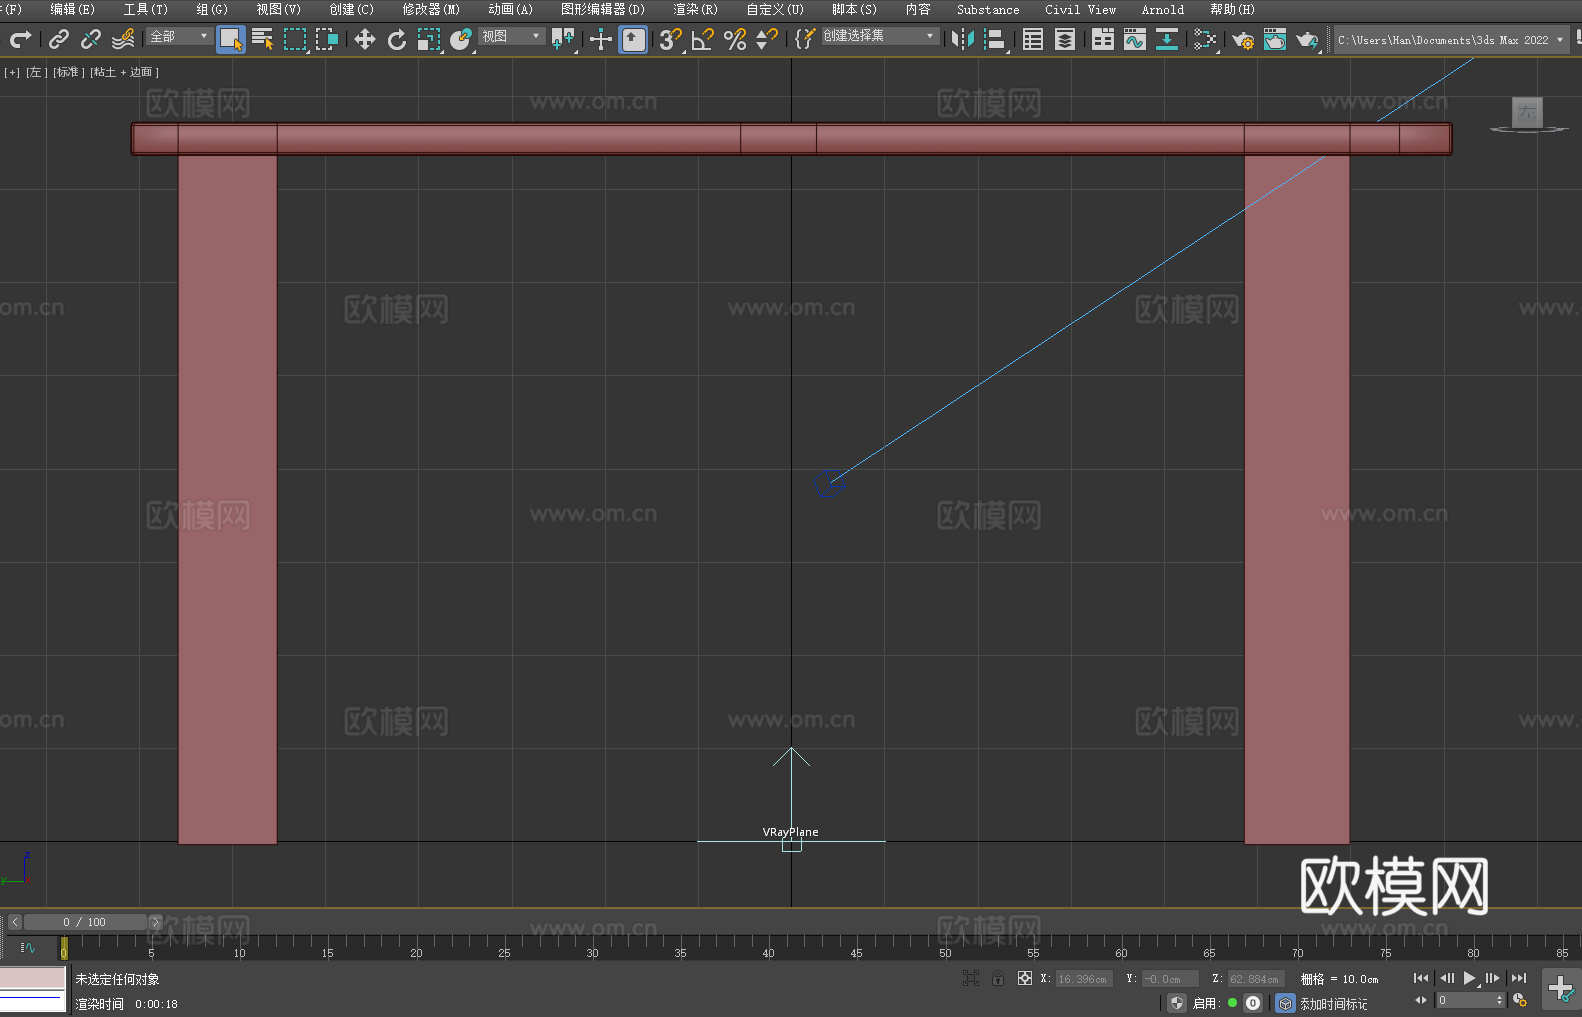
Task: Toggle Keyboard Shortcut Override button
Action: pos(633,39)
